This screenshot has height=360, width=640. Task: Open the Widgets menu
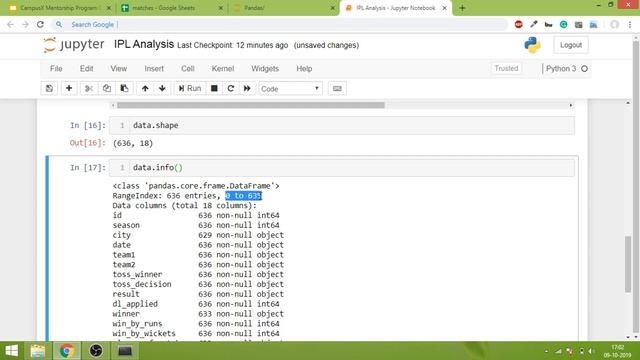coord(265,69)
